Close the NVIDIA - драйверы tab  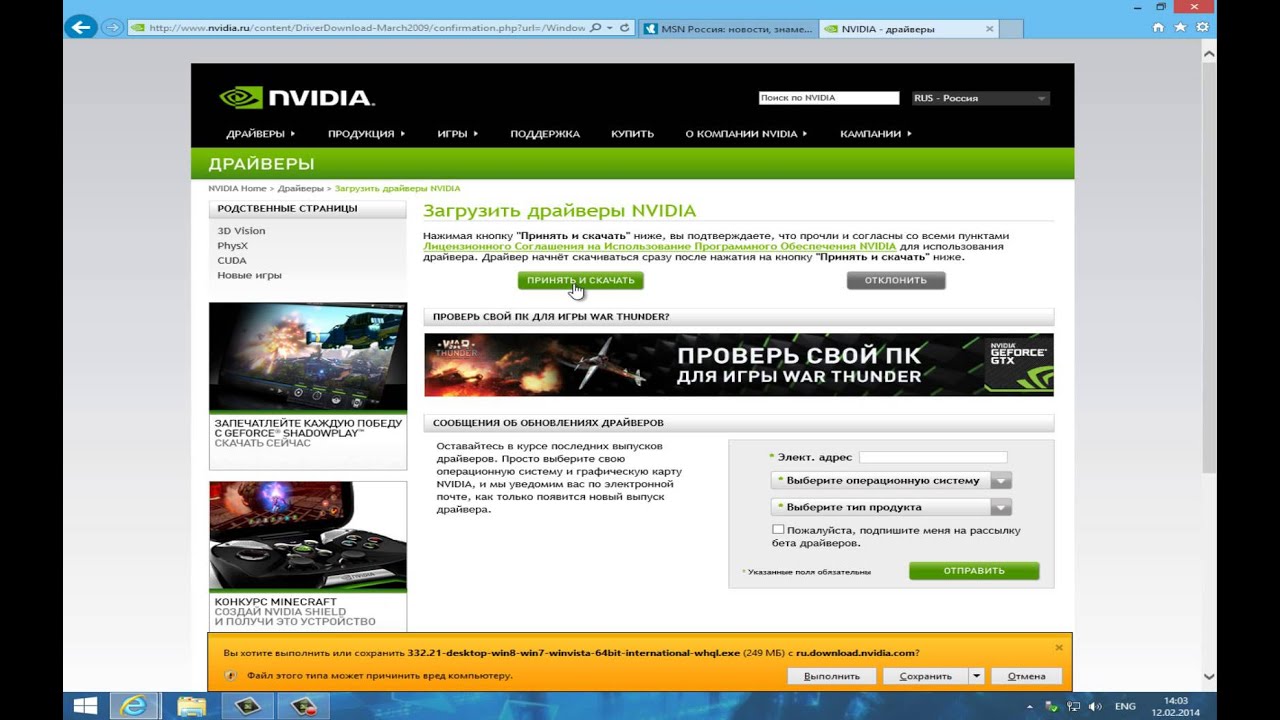tap(990, 29)
